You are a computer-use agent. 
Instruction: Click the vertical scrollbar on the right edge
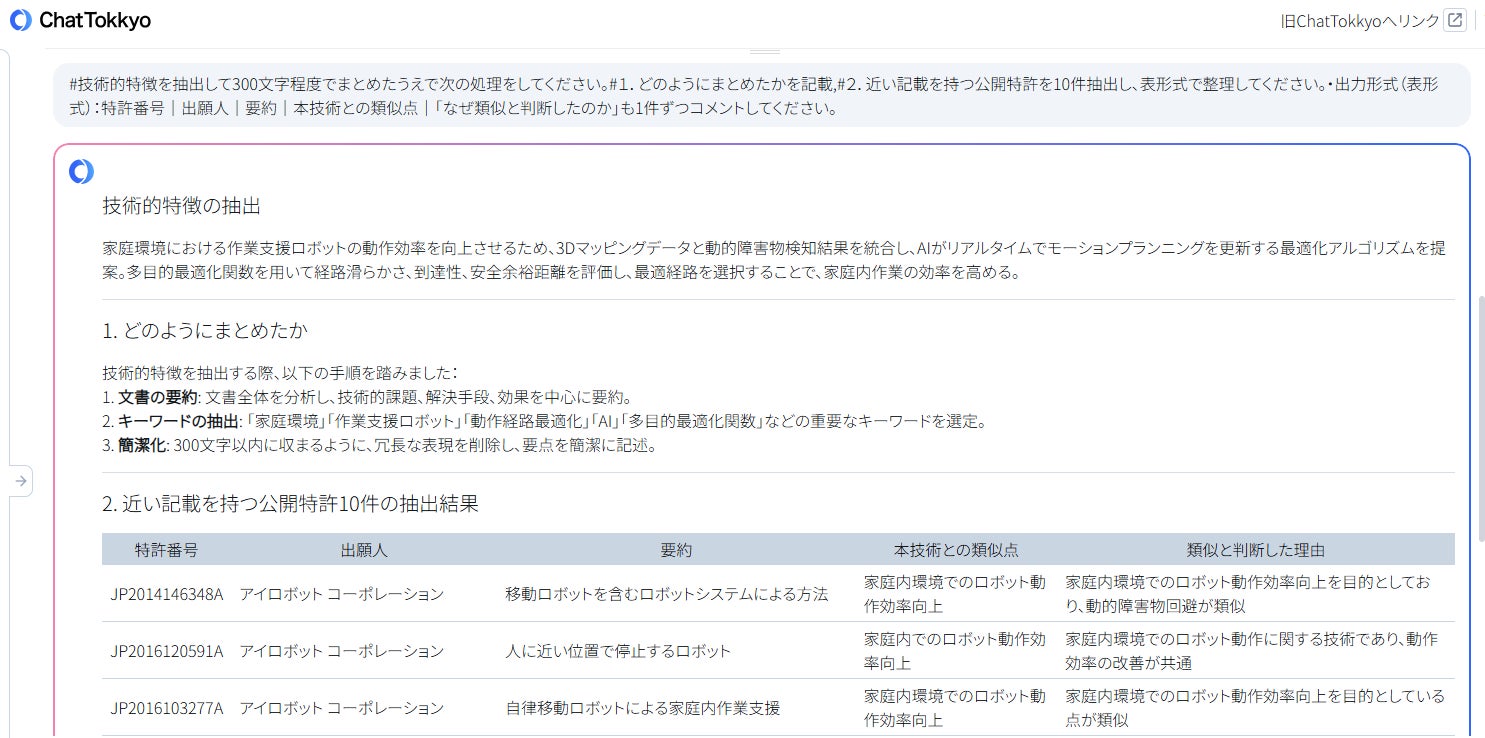pyautogui.click(x=1481, y=418)
